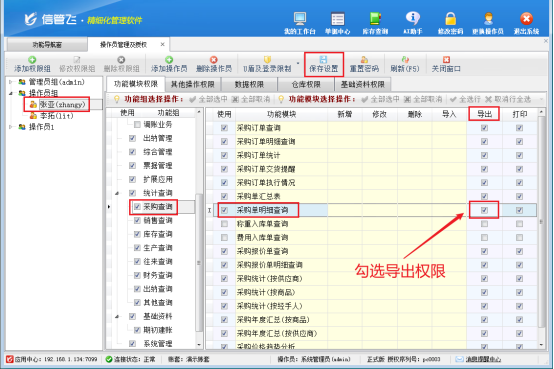Switch to the 数据权限 tab
The image size is (554, 369).
tap(249, 84)
